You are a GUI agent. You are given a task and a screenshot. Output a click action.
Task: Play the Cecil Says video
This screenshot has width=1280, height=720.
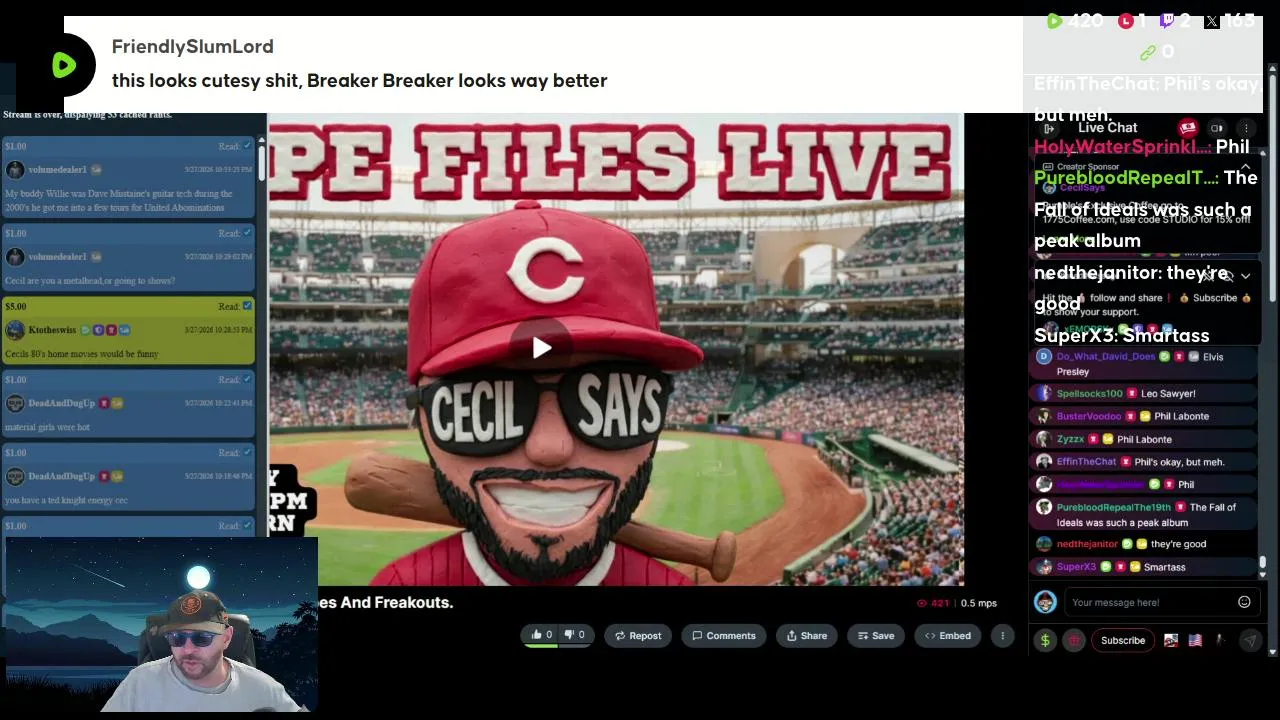point(541,348)
